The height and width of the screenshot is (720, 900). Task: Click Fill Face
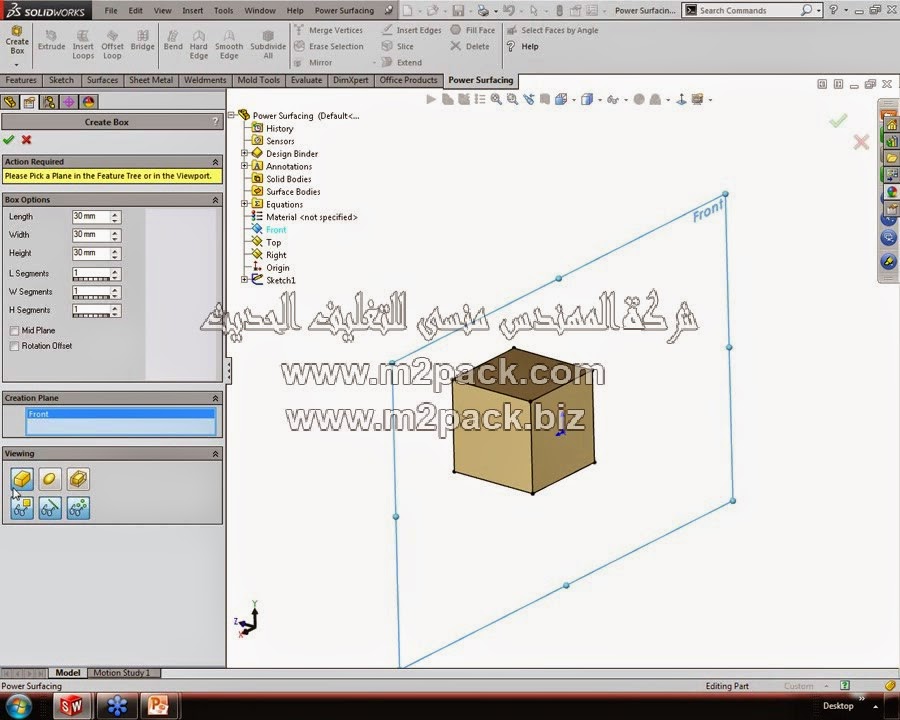pos(472,30)
